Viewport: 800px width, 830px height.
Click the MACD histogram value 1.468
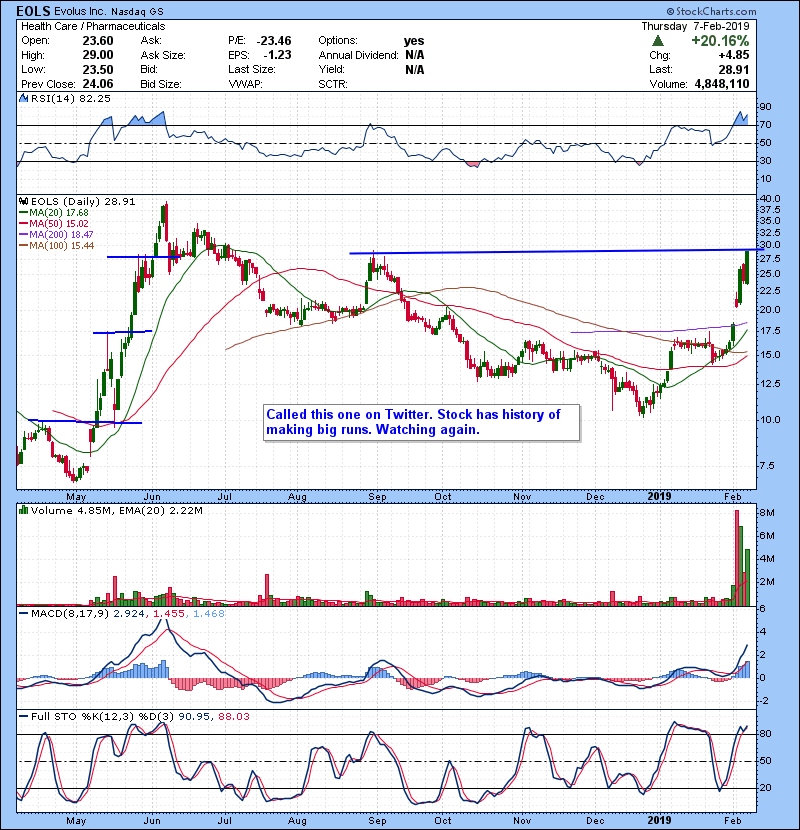(209, 614)
